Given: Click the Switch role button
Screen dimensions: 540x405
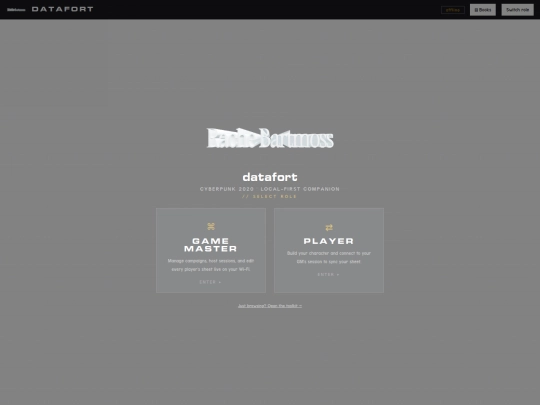Looking at the screenshot, I should (517, 10).
